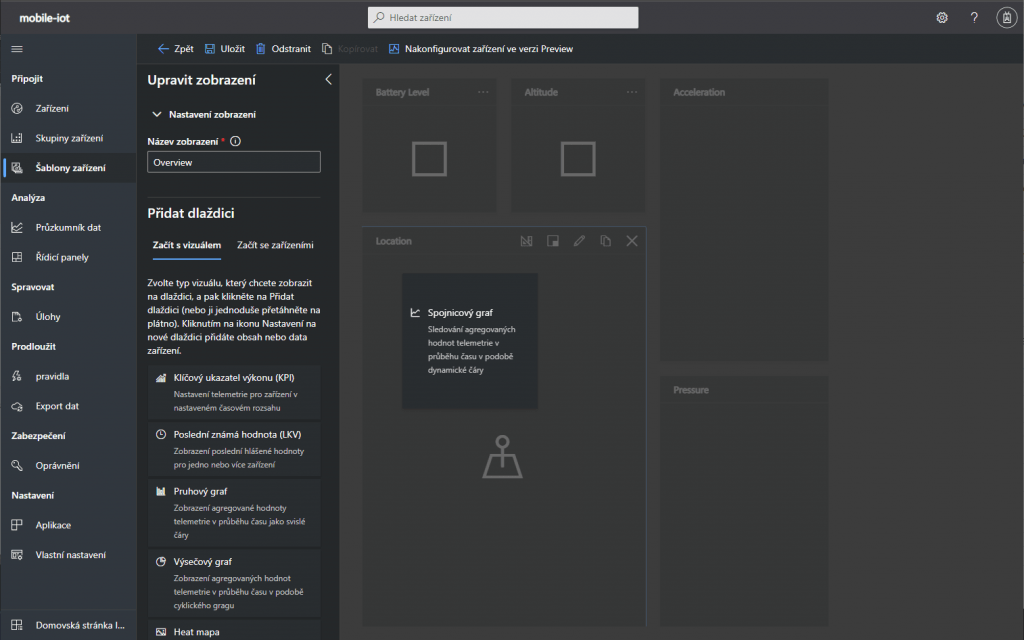Remove the Location tile with its X icon
Screen dimensions: 1024x640
coord(631,241)
